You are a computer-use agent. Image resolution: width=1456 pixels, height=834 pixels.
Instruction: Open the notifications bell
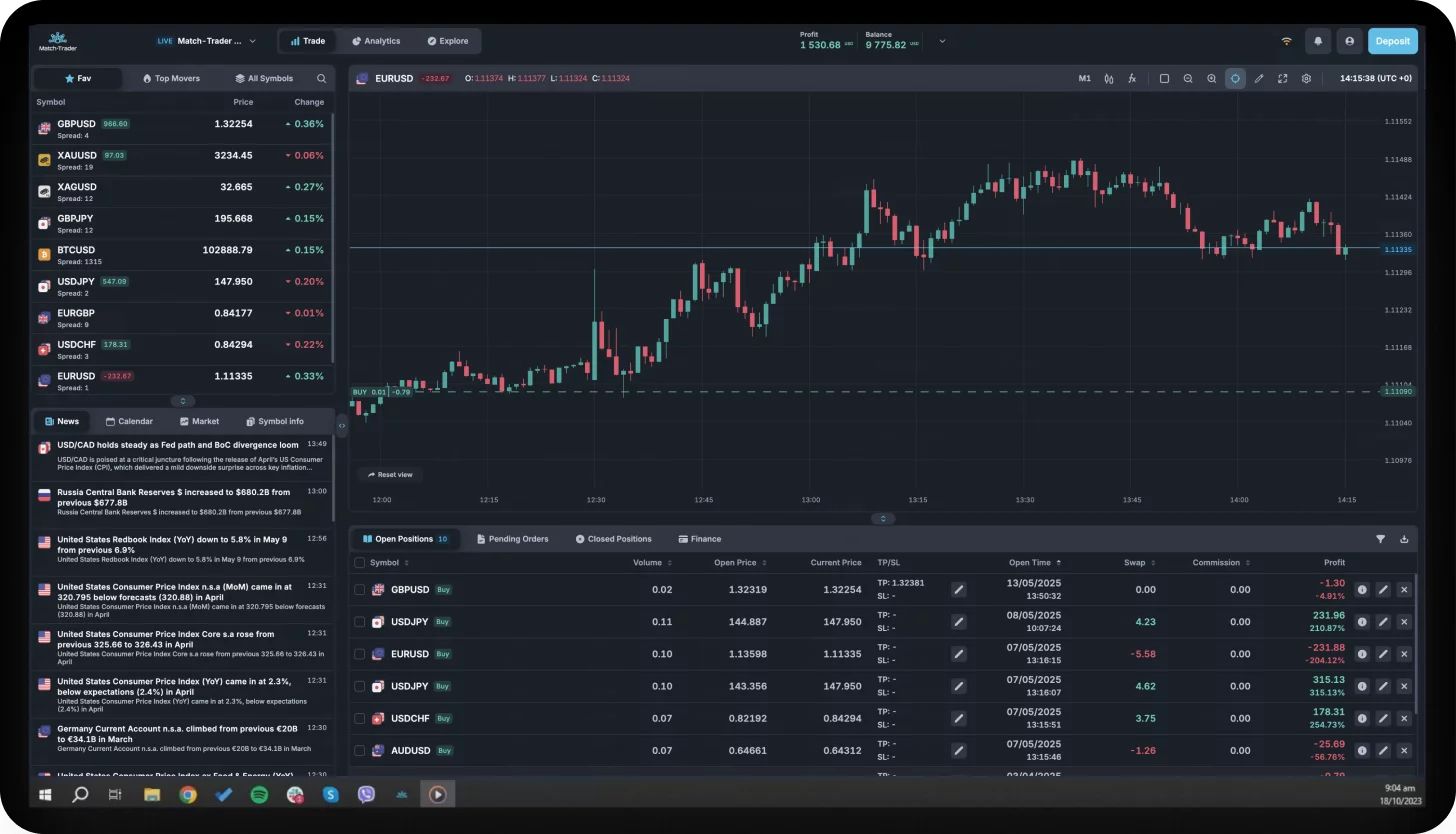pos(1318,41)
